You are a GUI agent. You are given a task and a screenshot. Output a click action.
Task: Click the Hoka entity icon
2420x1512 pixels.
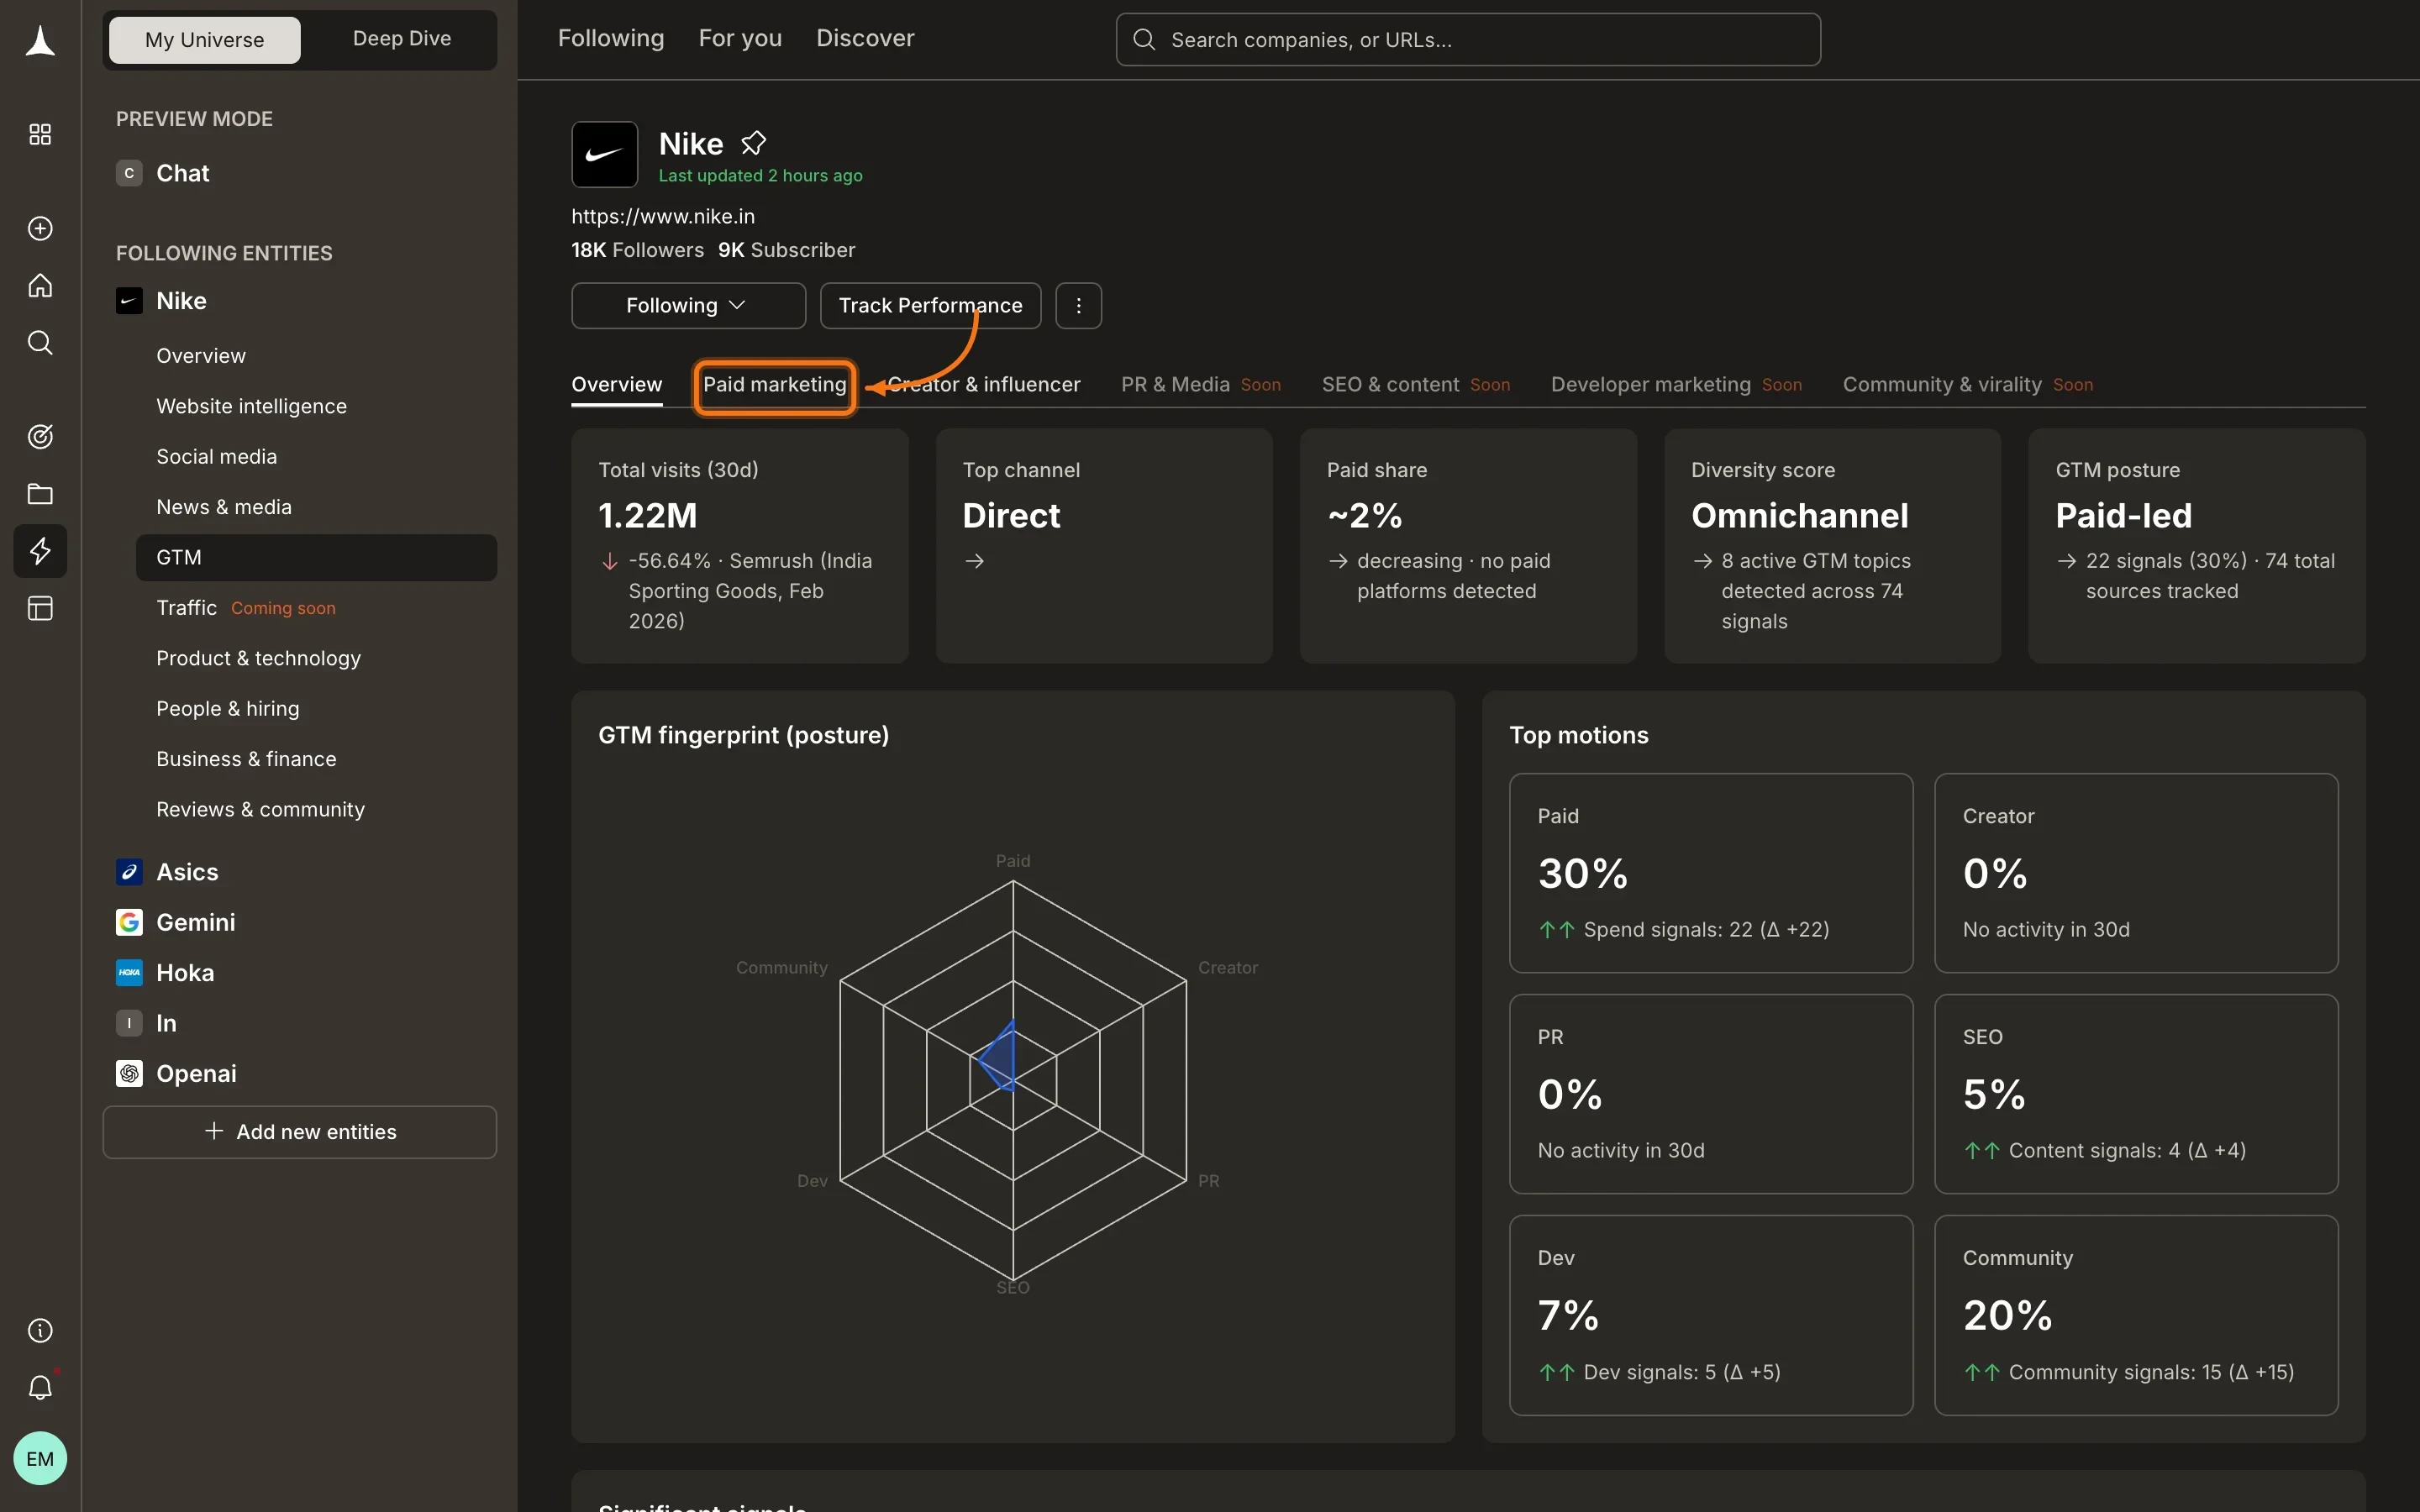pyautogui.click(x=129, y=973)
